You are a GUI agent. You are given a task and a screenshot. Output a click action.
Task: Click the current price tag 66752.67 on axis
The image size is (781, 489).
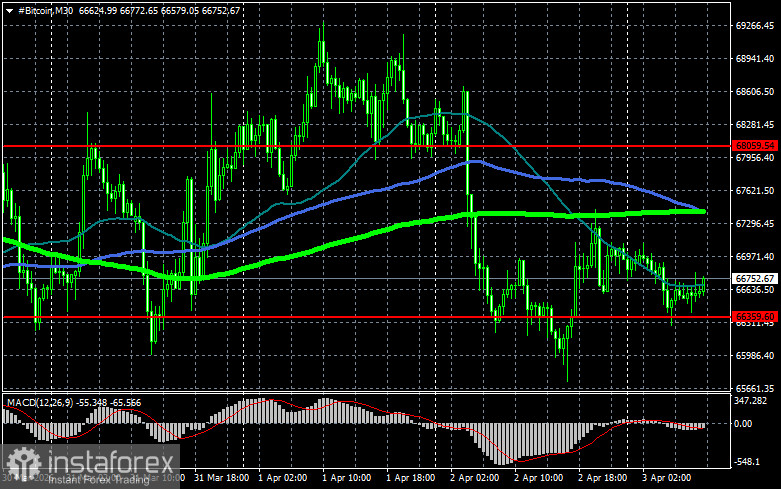coord(755,278)
